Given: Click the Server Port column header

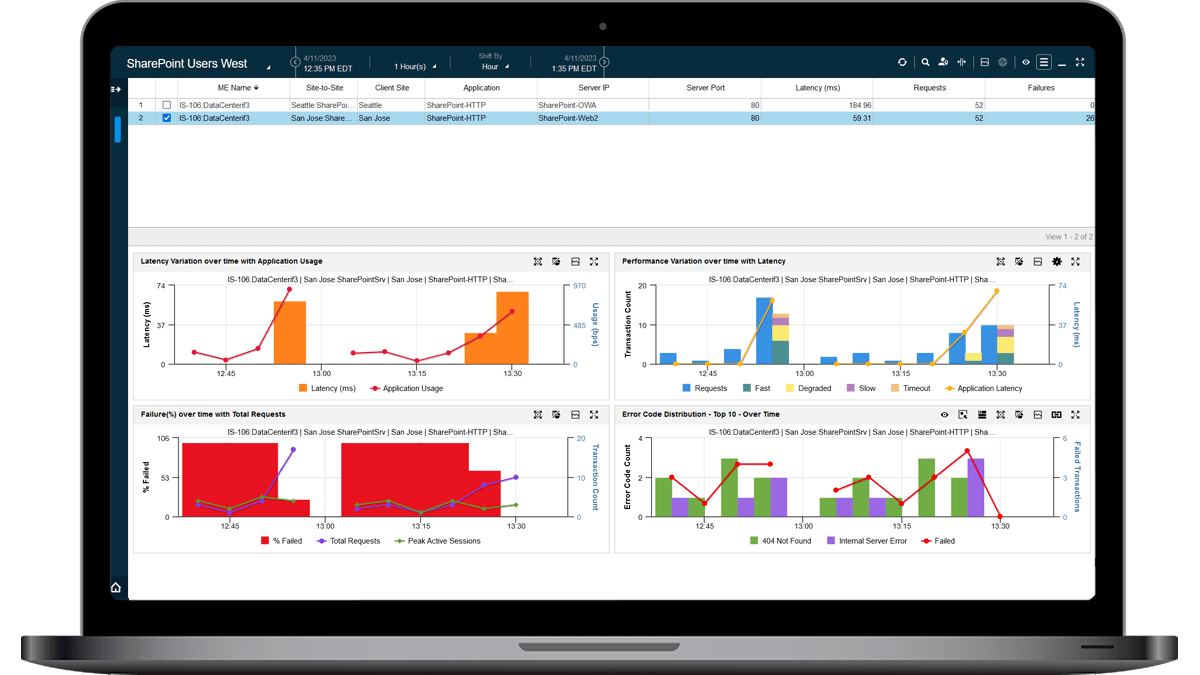Looking at the screenshot, I should 705,88.
